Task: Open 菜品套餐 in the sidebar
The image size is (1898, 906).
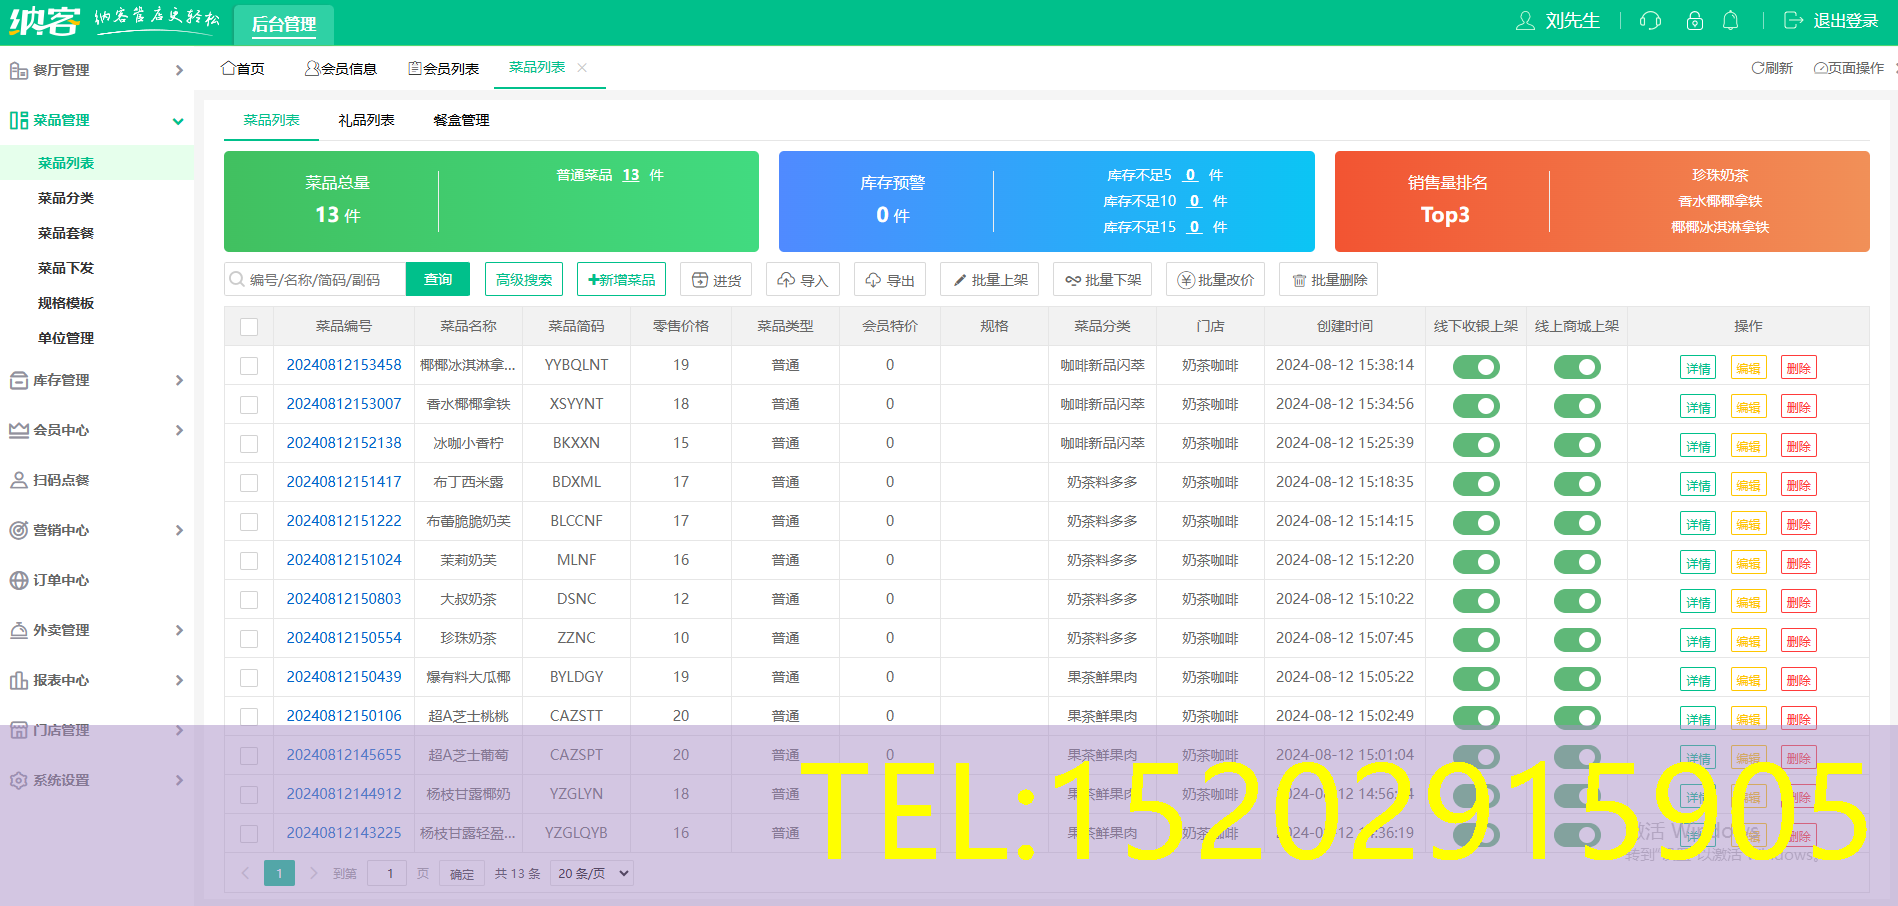Action: click(66, 233)
